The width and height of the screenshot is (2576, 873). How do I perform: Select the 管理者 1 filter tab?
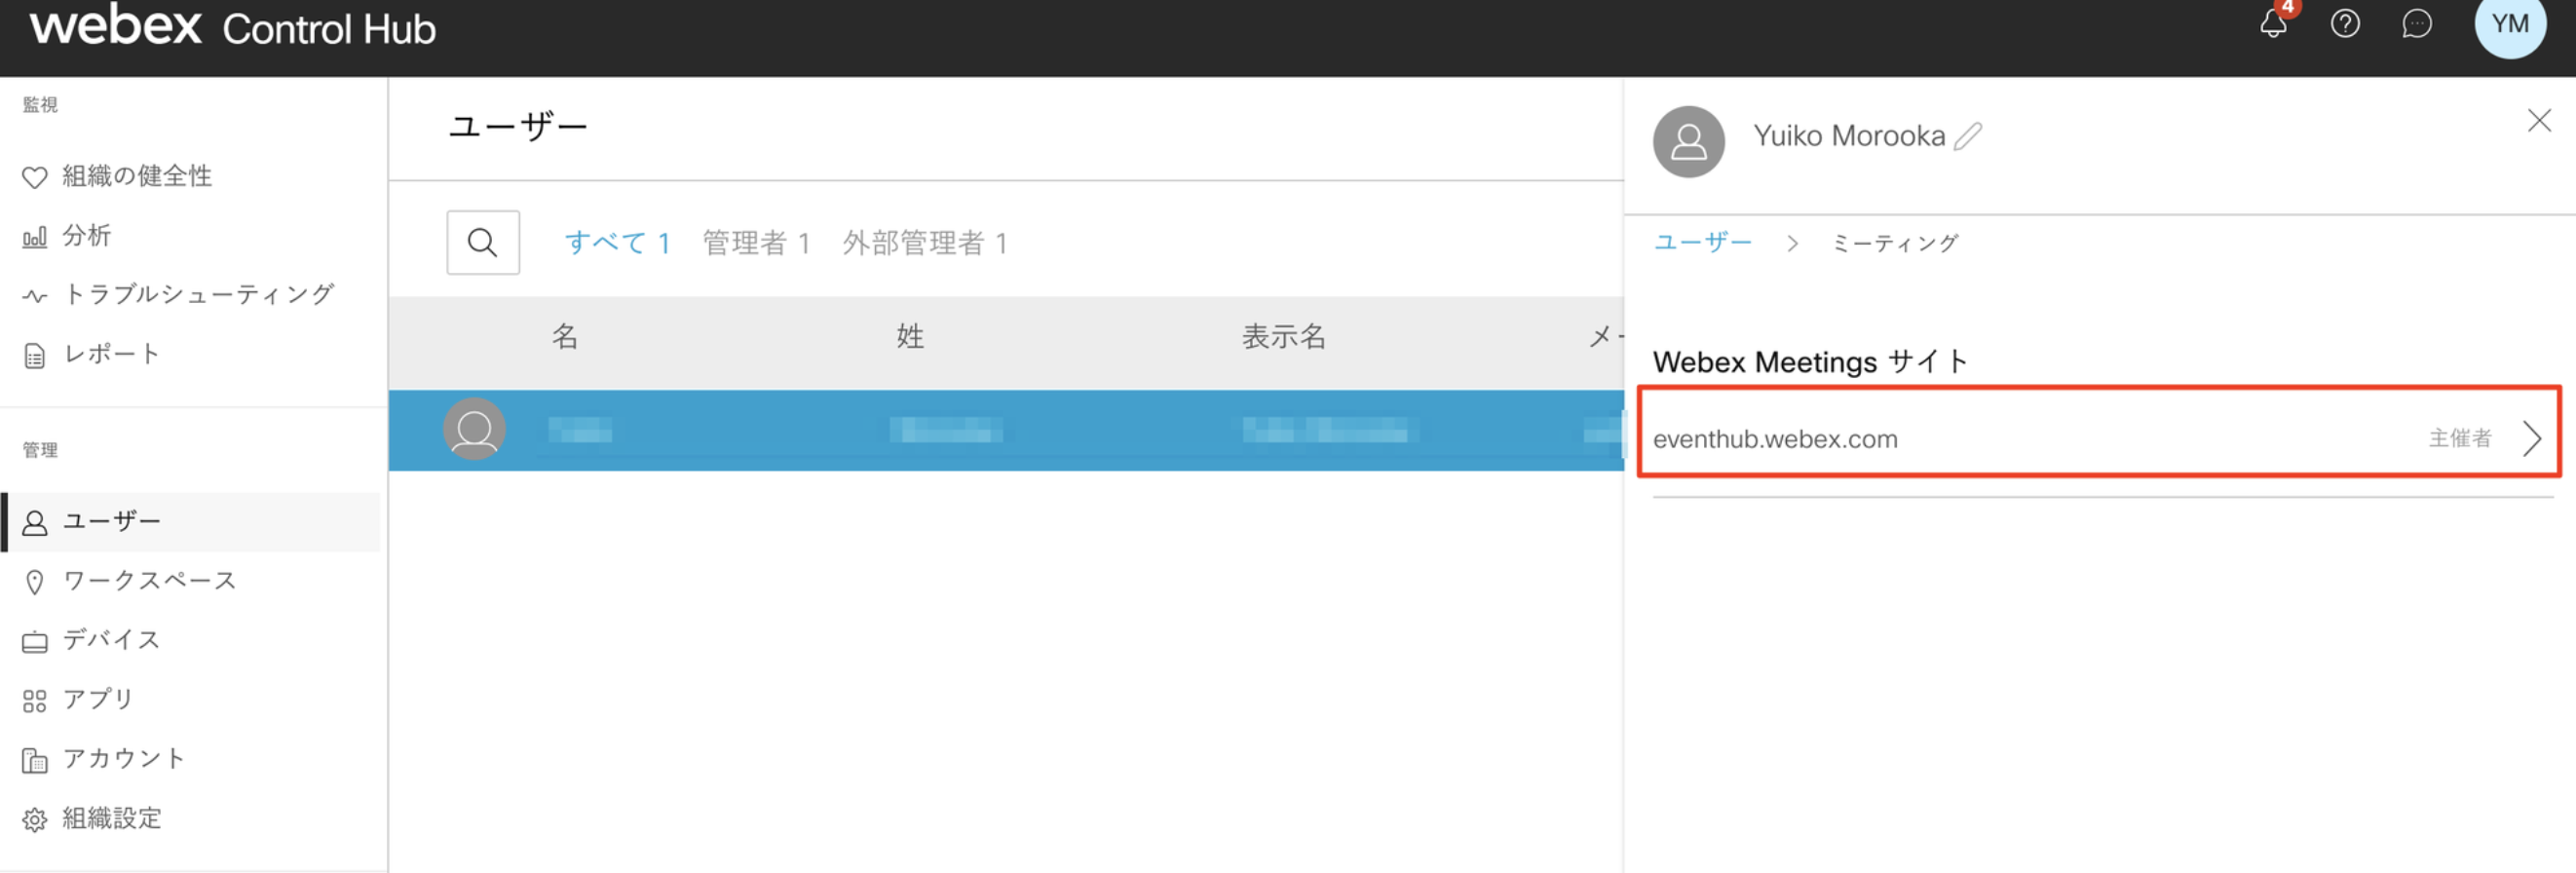757,243
